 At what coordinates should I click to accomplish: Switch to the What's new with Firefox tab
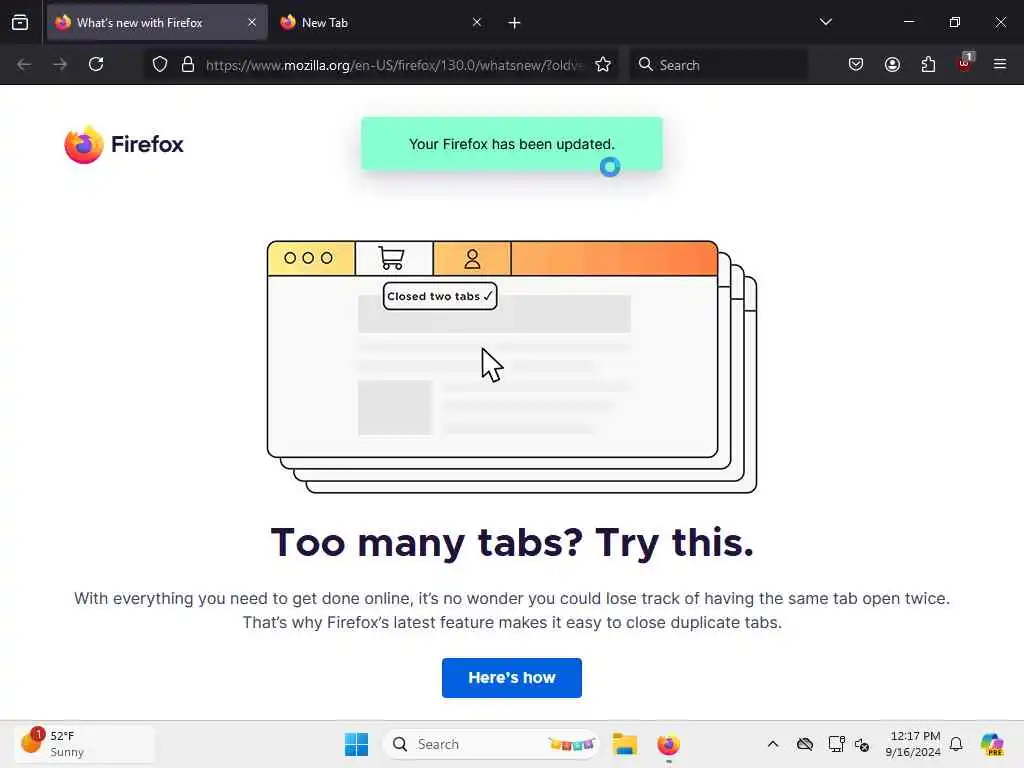pyautogui.click(x=157, y=22)
